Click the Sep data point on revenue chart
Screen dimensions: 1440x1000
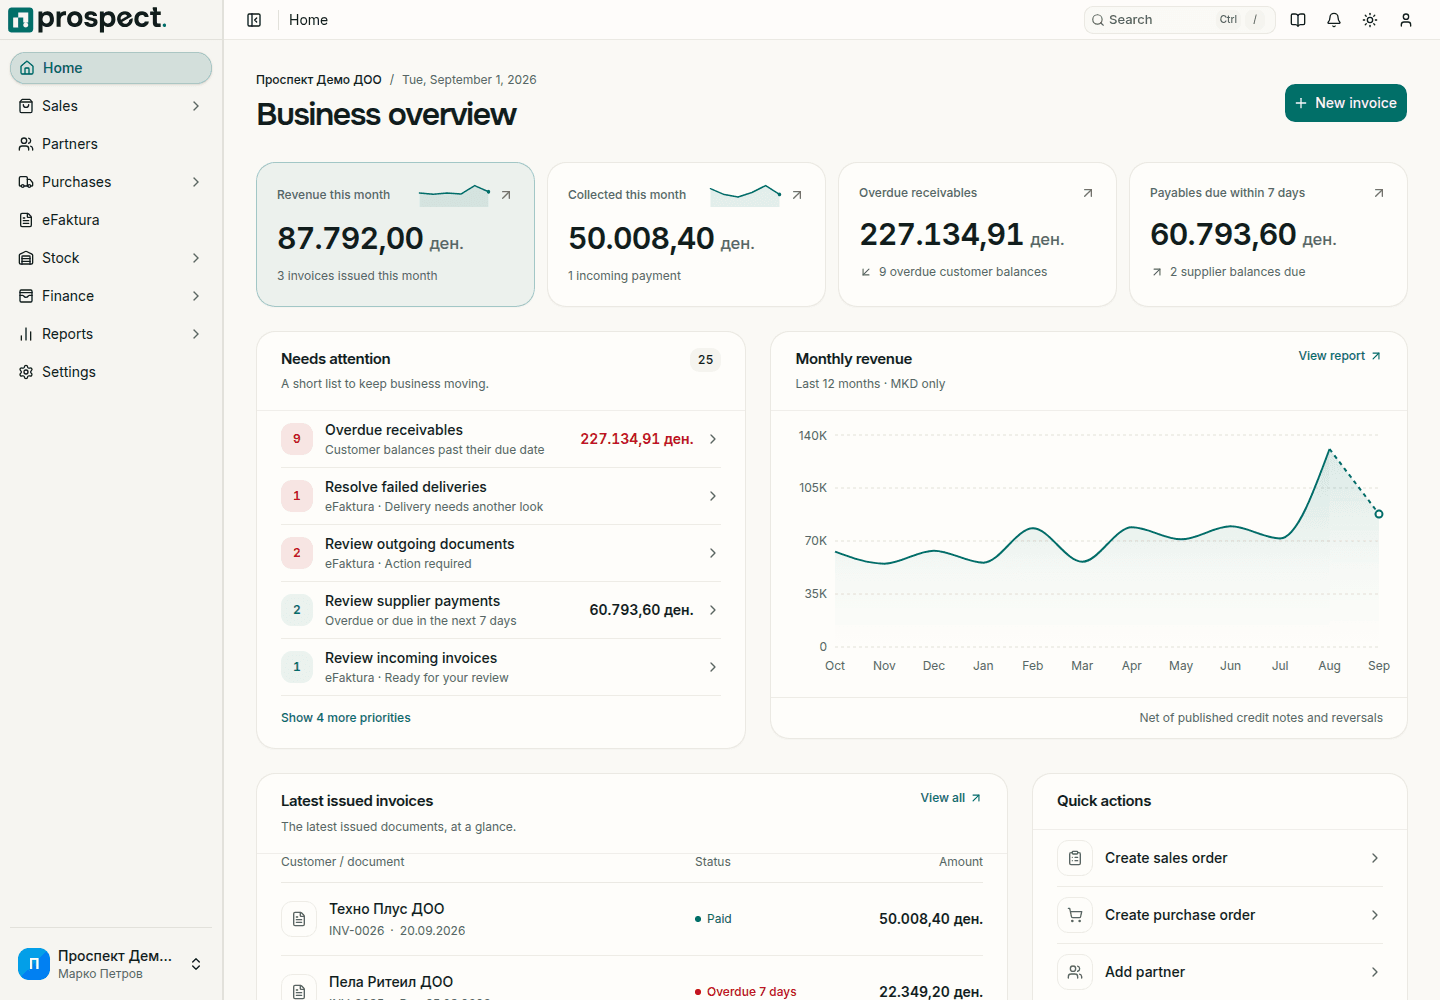coord(1379,514)
